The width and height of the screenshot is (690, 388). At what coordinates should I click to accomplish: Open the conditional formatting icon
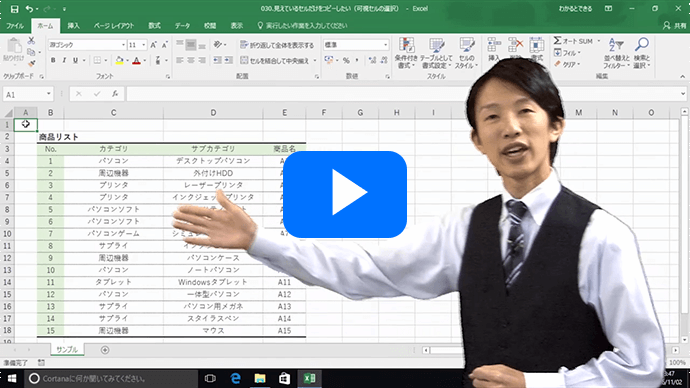coord(406,53)
